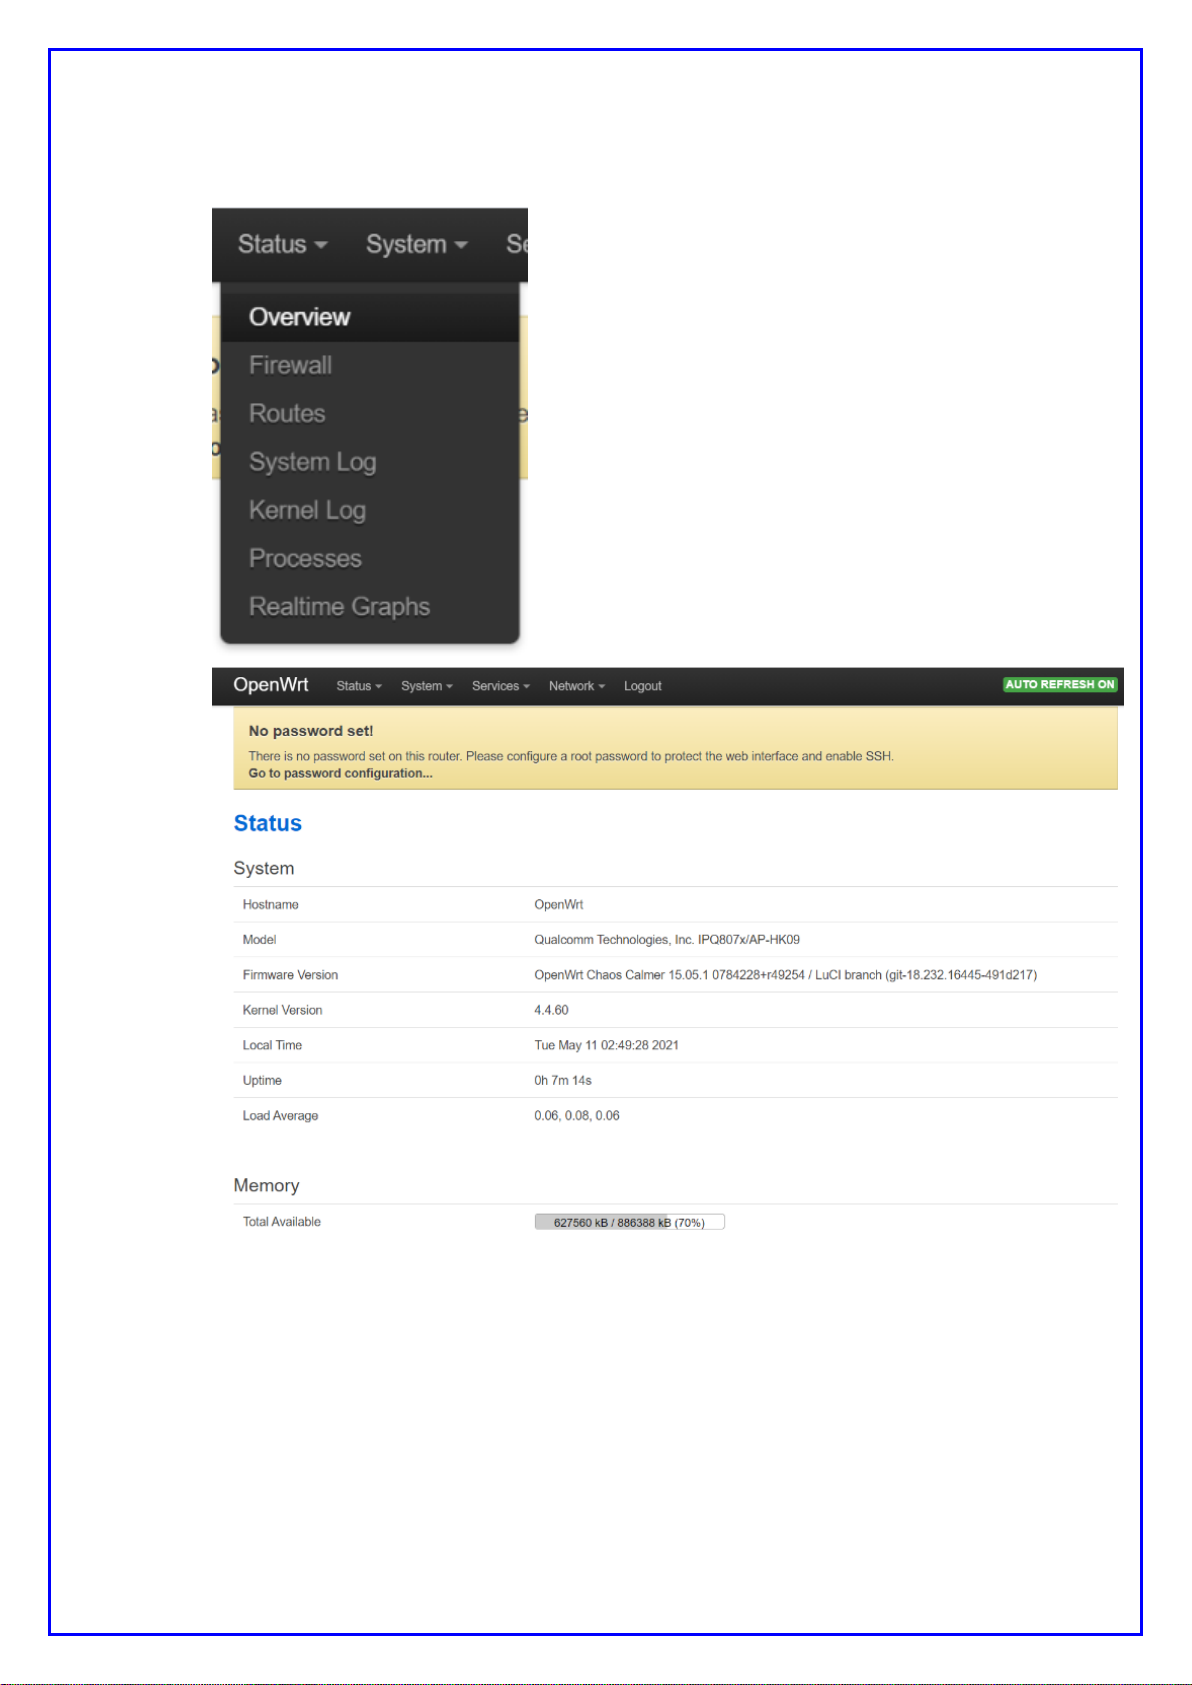
Task: Select Load Average value 0.06, 0.08, 0.06
Action: pos(577,1115)
